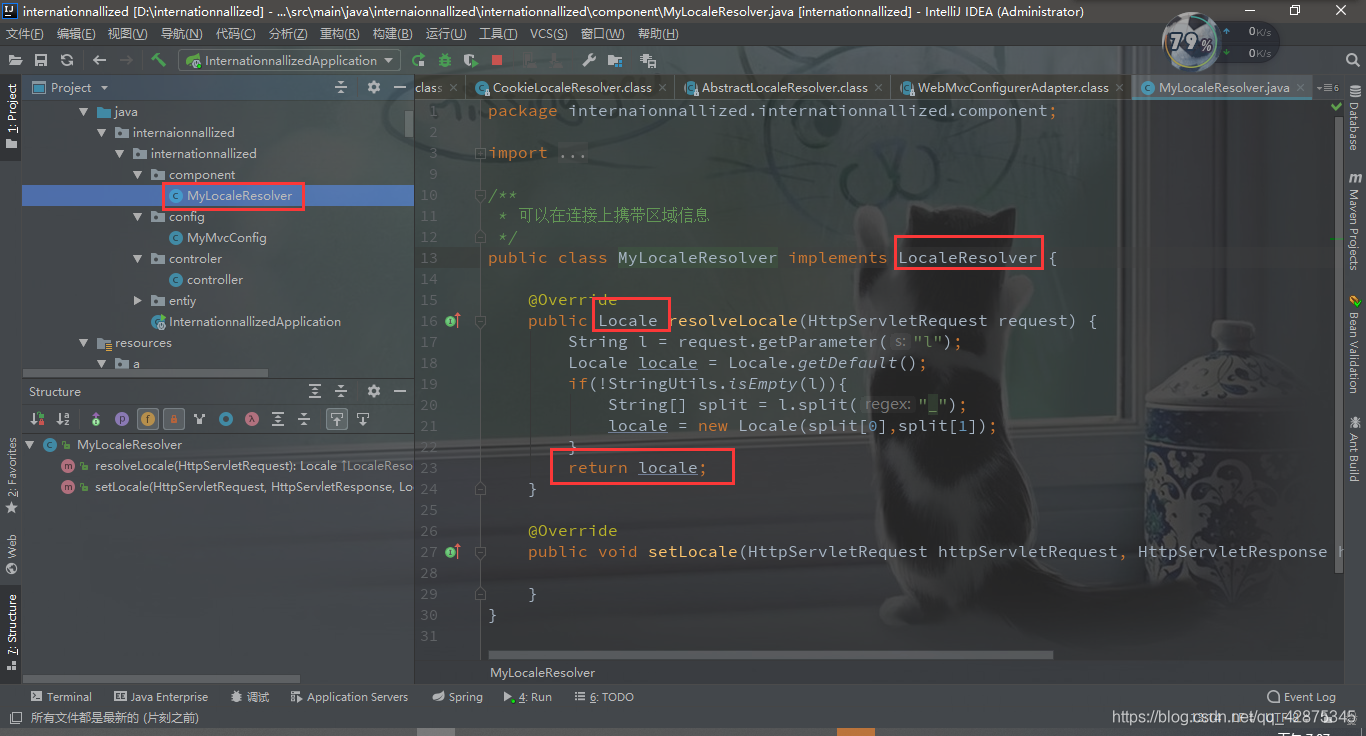Screen dimensions: 1366x736
Task: Expand all in Structure panel header
Action: point(315,391)
